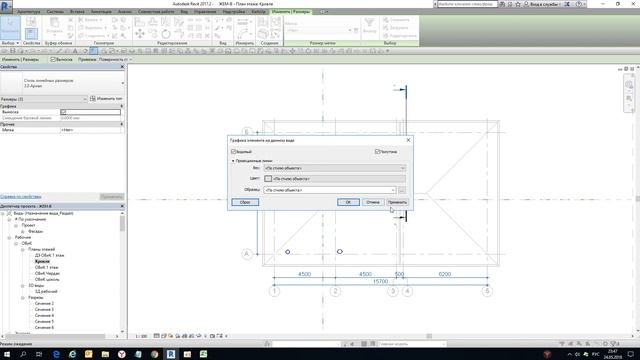Click the 15700 overall dimension text

[x=380, y=281]
